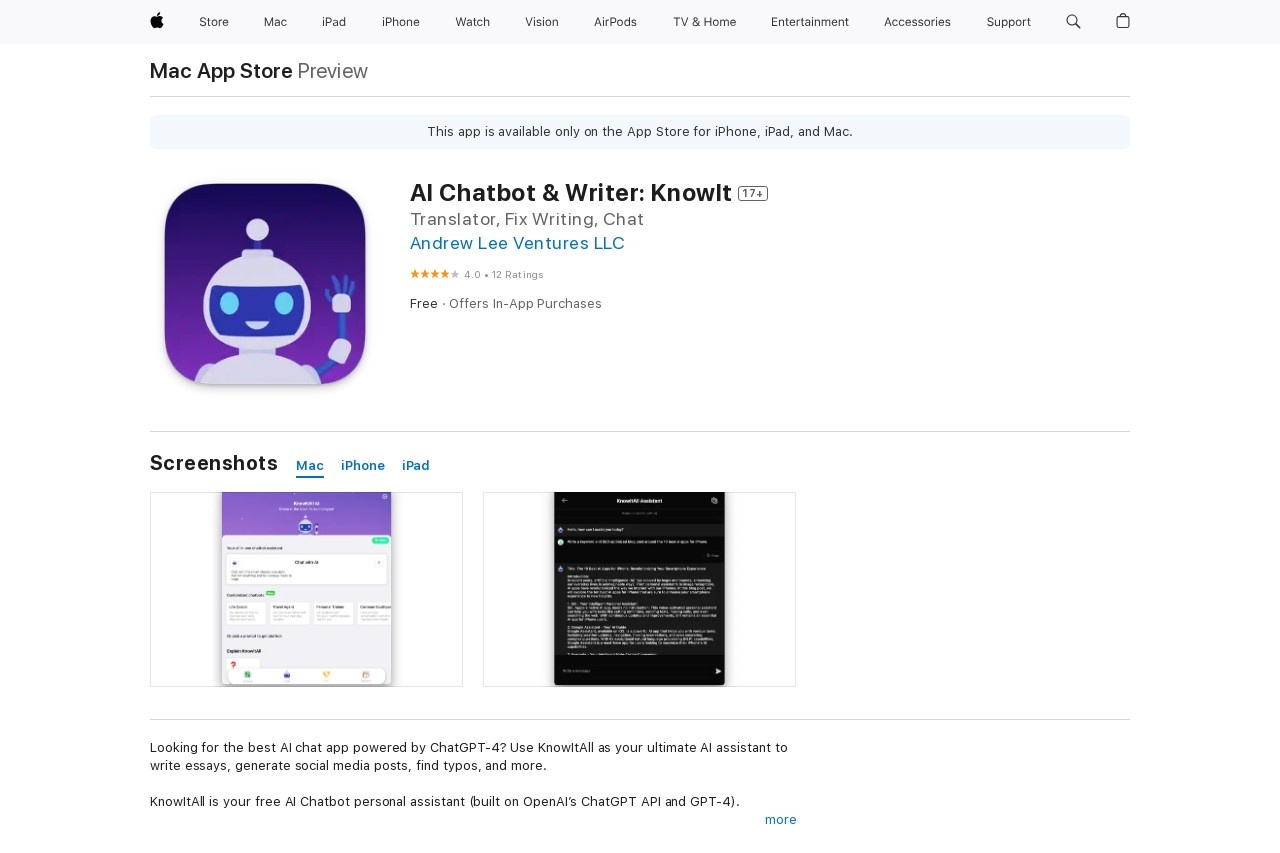Click the 17+ age rating badge
Viewport: 1280px width, 853px height.
tap(753, 194)
